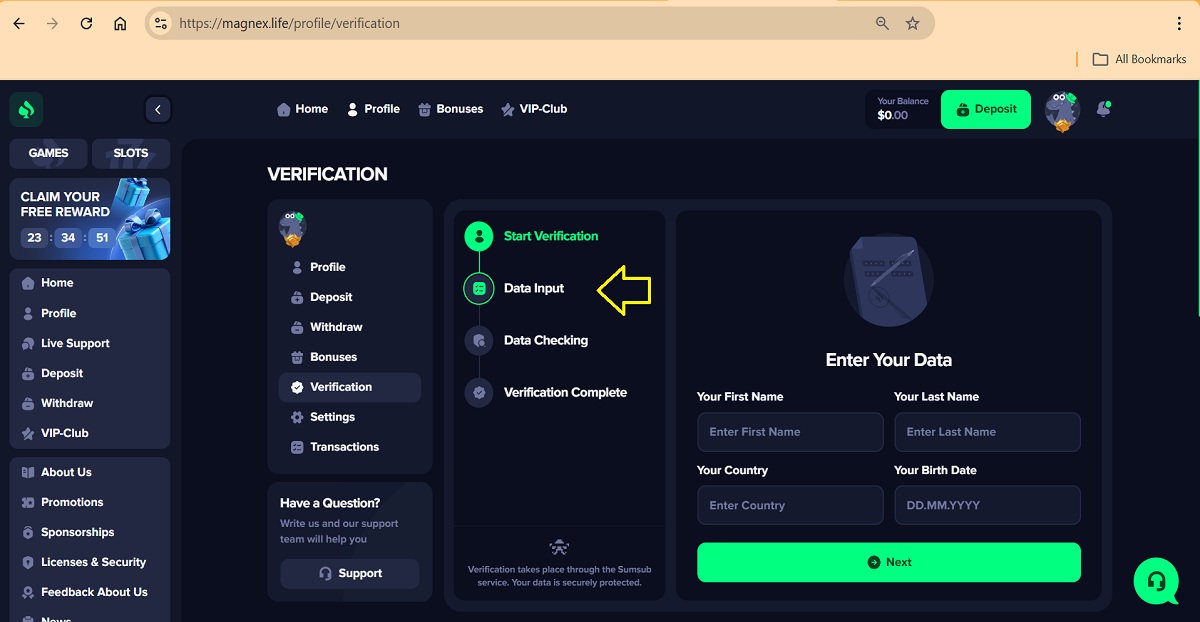Reload the page in browser

(86, 23)
